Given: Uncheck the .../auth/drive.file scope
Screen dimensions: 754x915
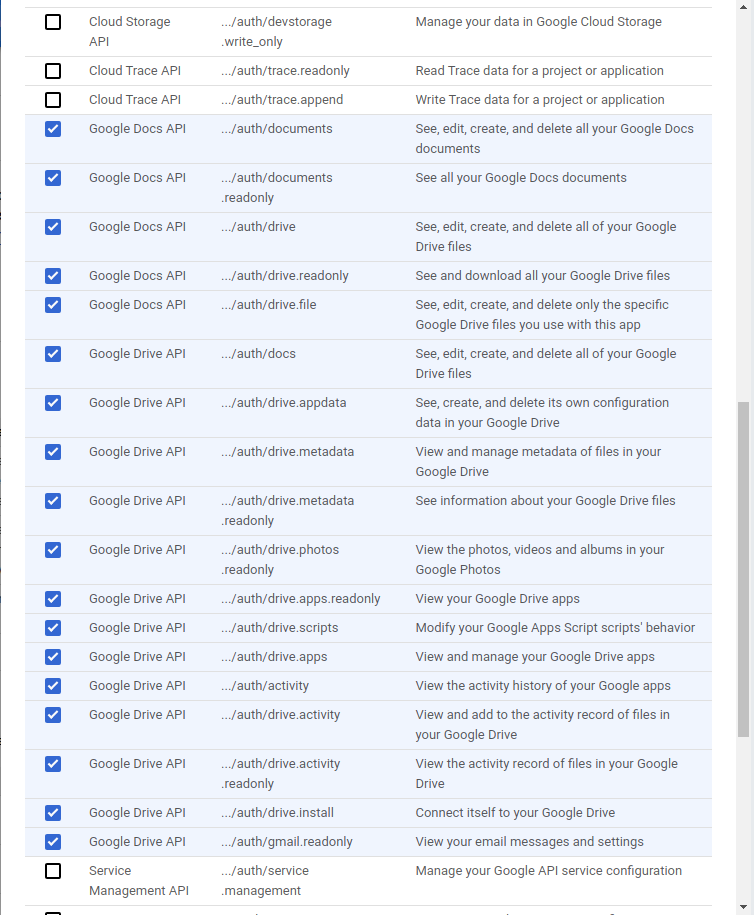Looking at the screenshot, I should 53,305.
